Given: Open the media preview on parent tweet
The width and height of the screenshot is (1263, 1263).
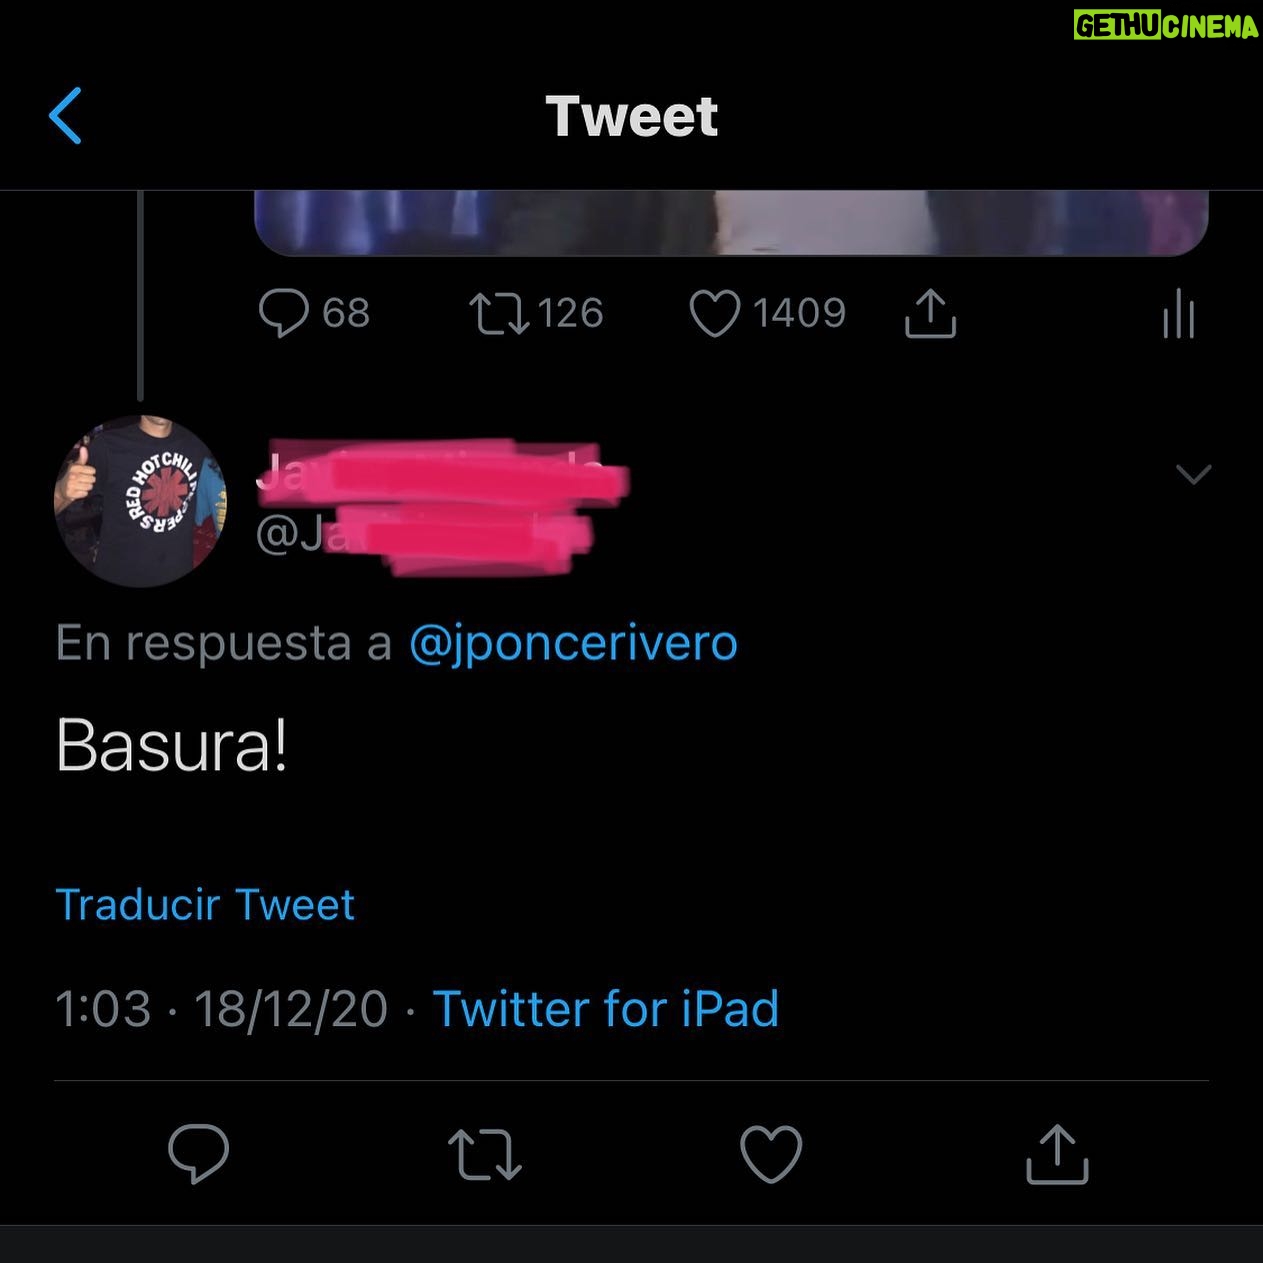Looking at the screenshot, I should click(731, 222).
